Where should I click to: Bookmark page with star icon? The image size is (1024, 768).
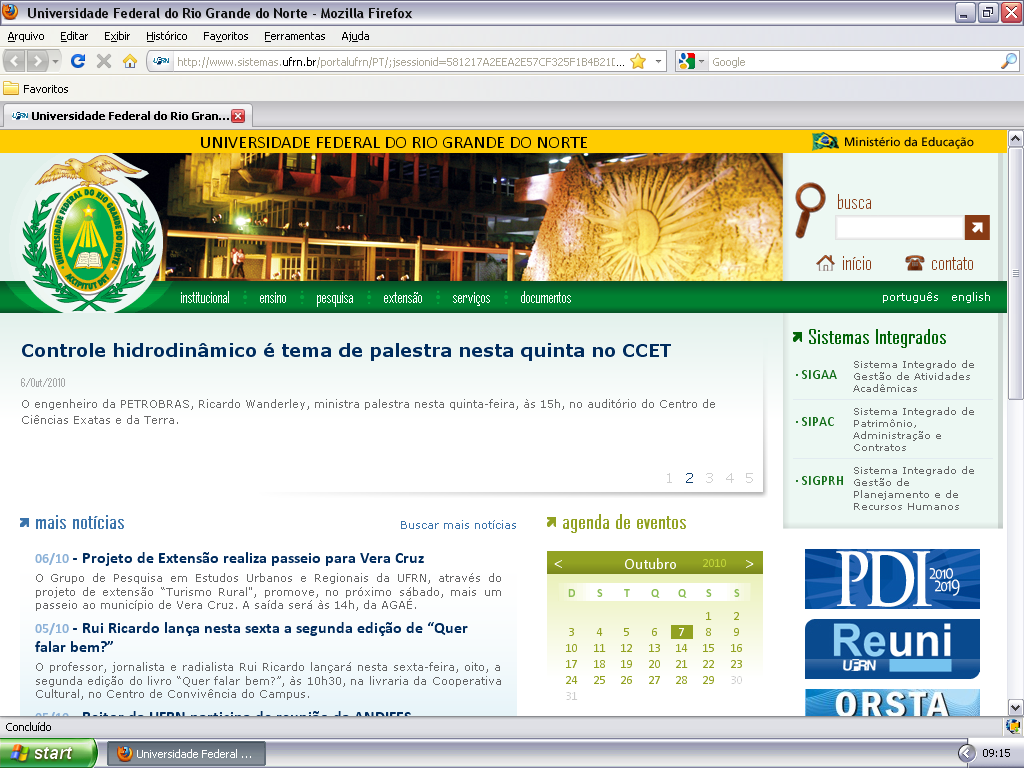pos(637,61)
